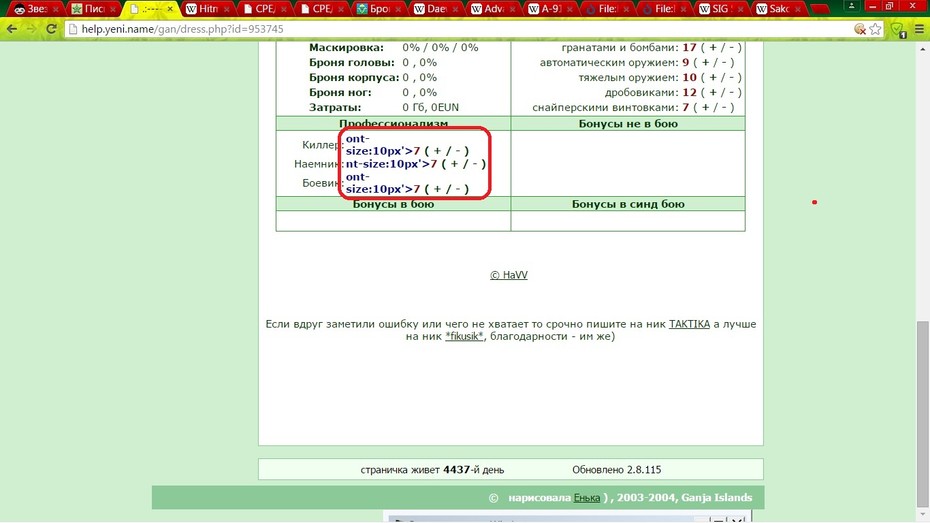Viewport: 930px width, 523px height.
Task: Click the browser forward arrow
Action: click(31, 28)
